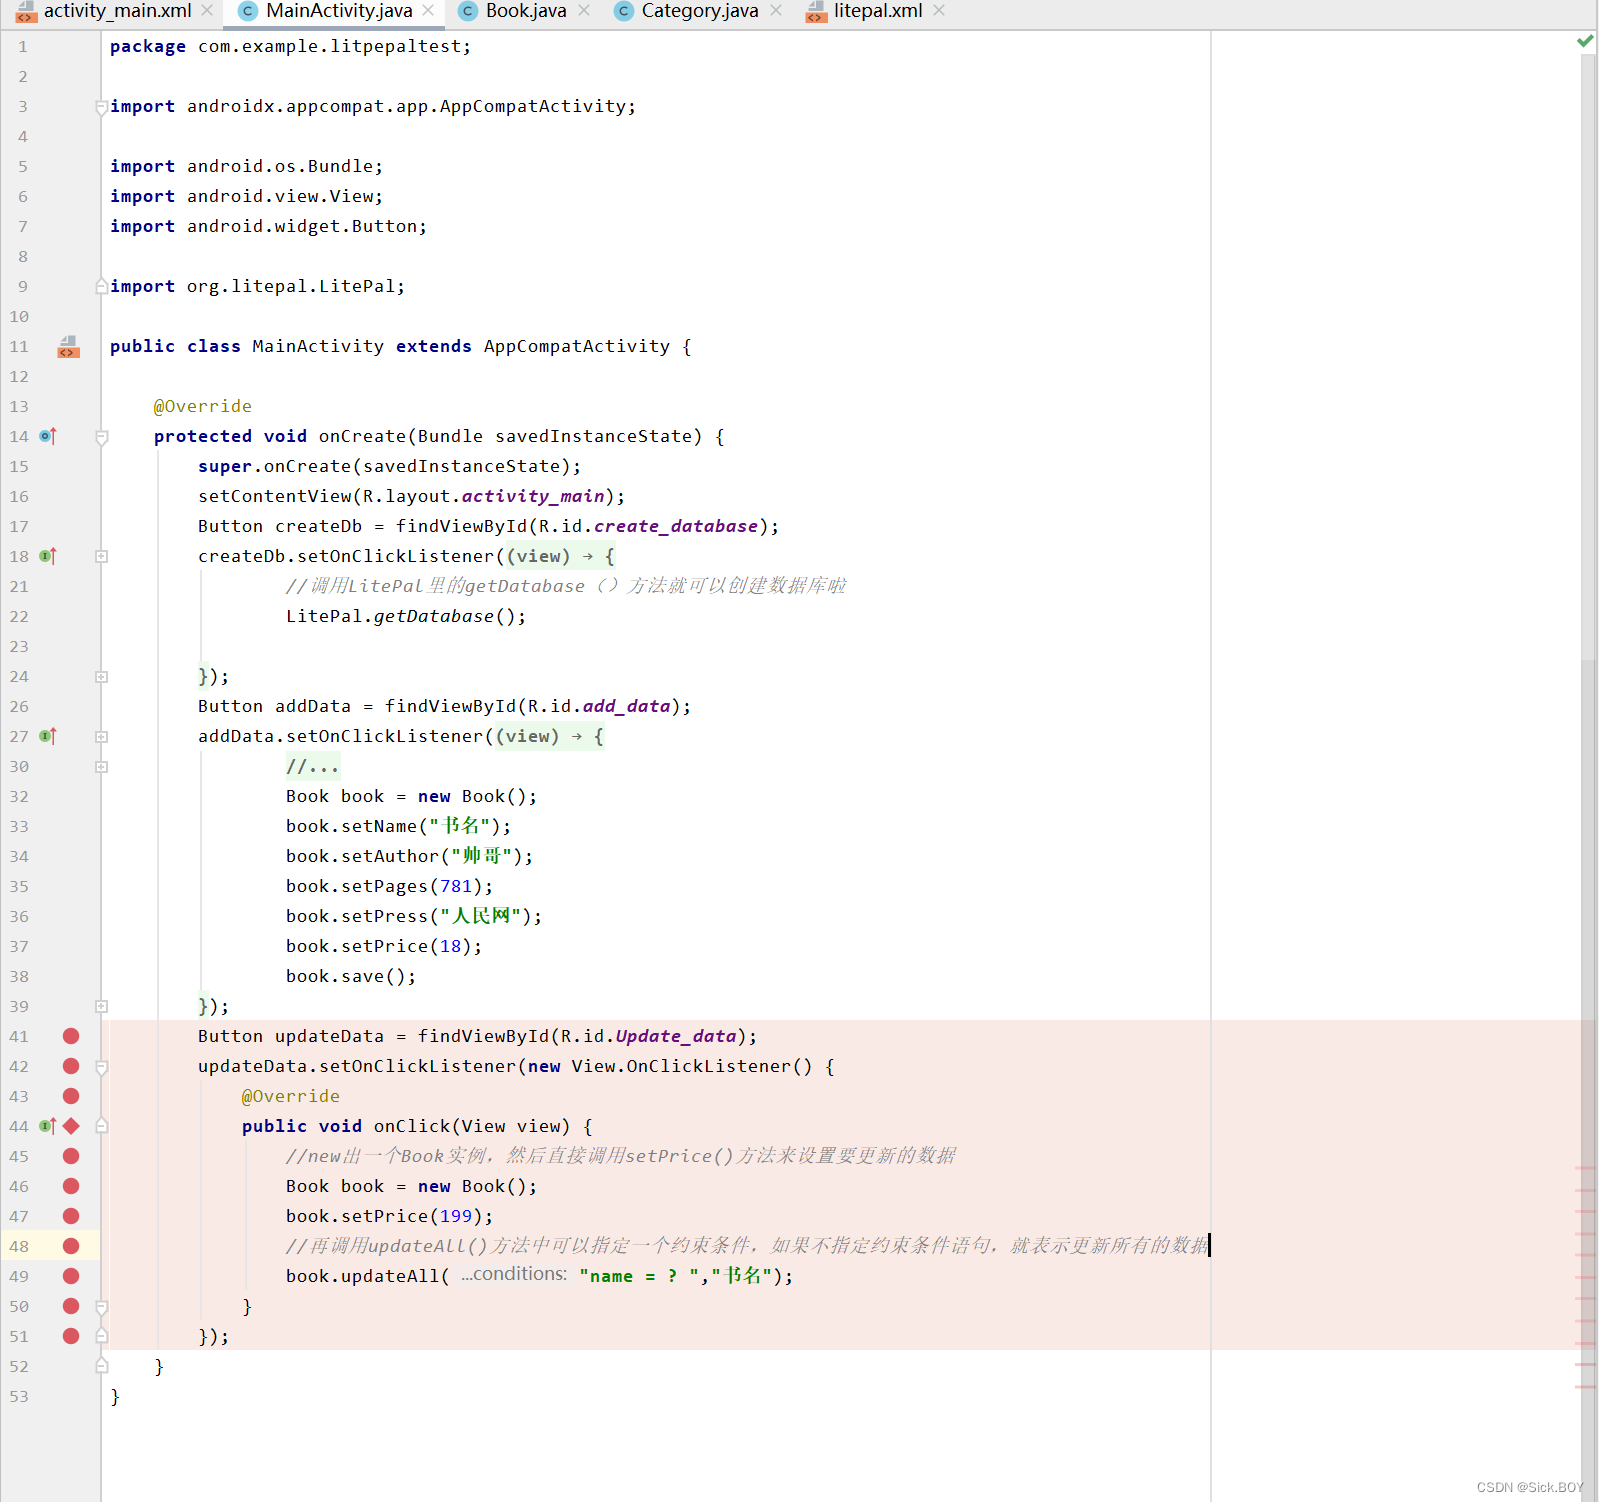
Task: Open the Category.java tab
Action: coord(700,11)
